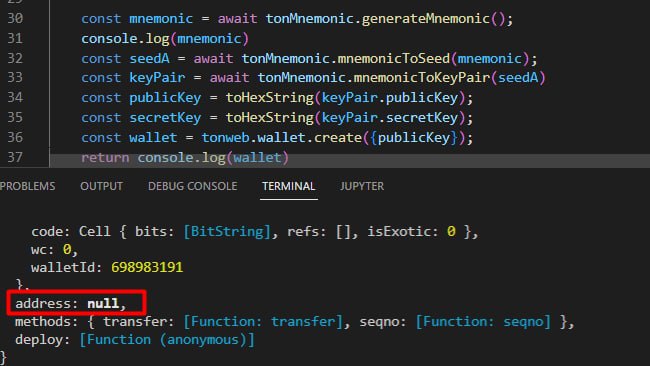Click the TERMINAL tab
The image size is (650, 366).
[289, 186]
